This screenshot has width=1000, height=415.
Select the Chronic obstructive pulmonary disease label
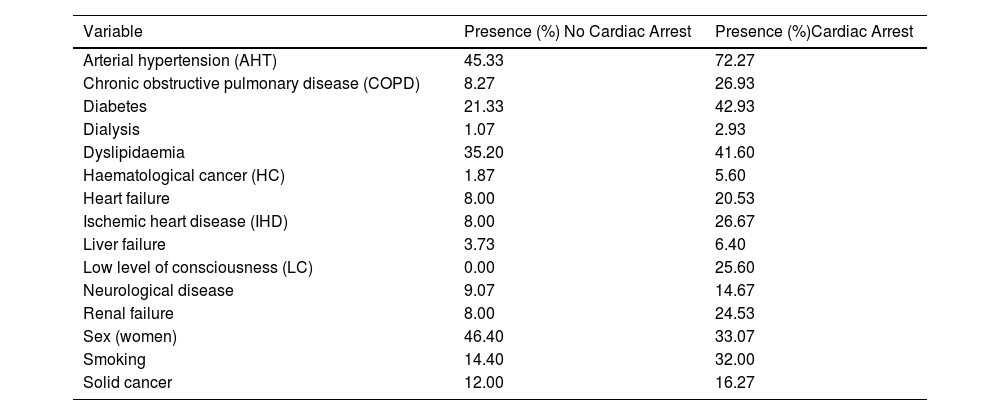point(251,83)
